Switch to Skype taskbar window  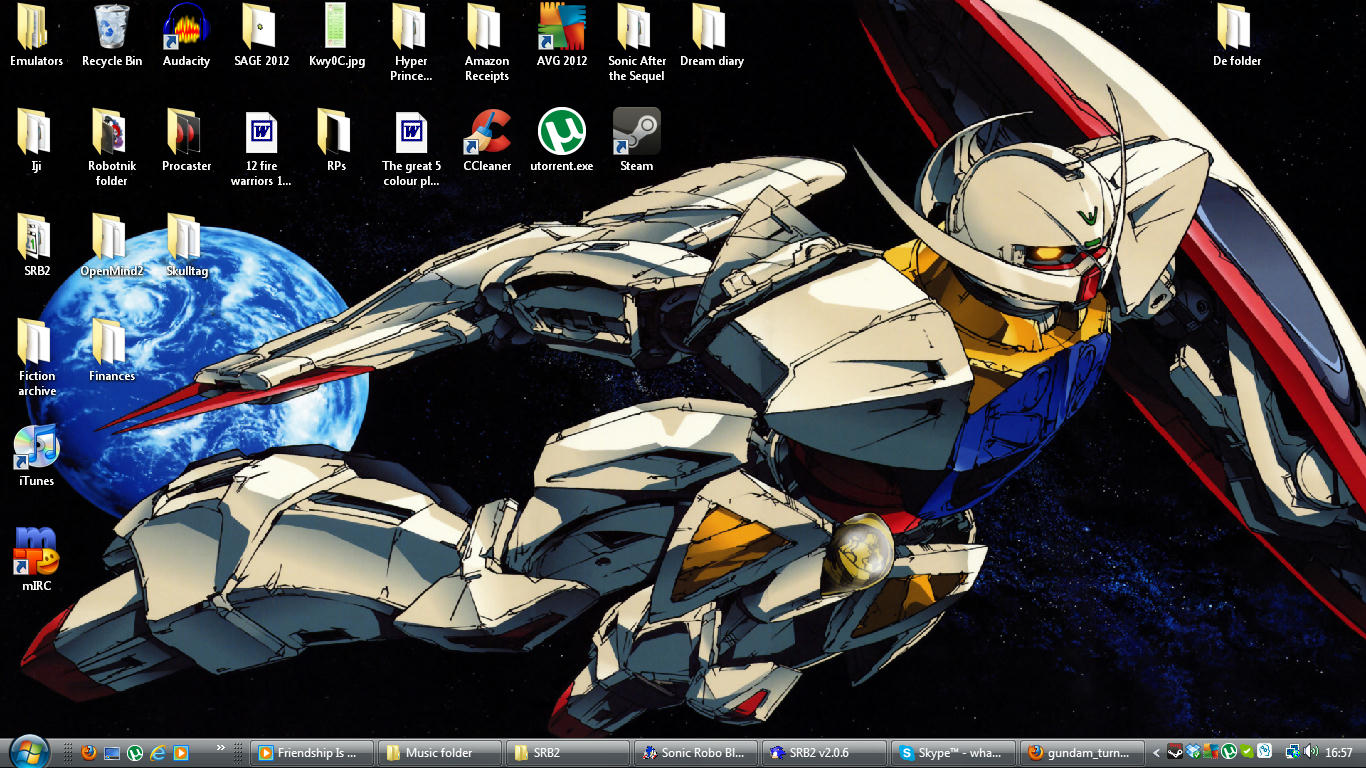[953, 752]
